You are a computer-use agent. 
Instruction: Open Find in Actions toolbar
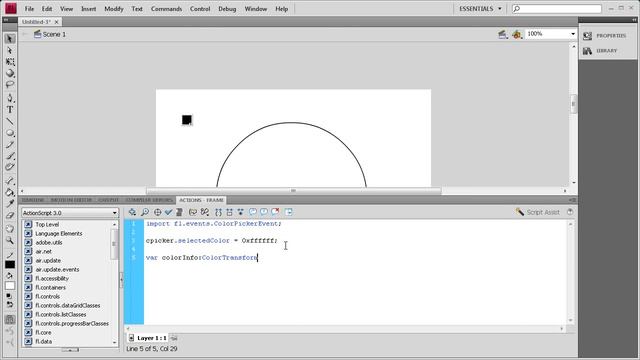point(145,212)
